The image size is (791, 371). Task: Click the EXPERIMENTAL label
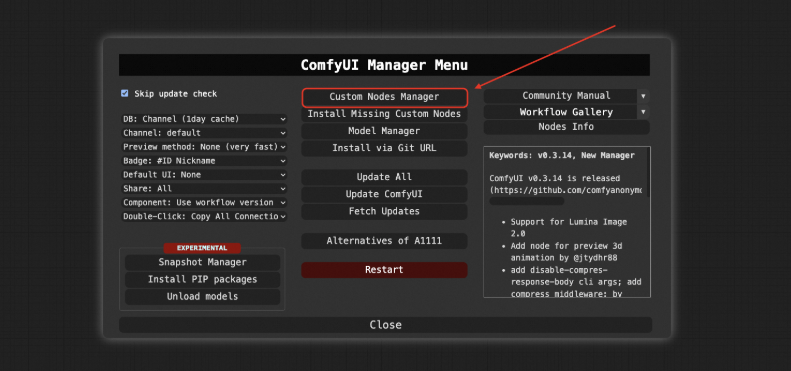[202, 248]
